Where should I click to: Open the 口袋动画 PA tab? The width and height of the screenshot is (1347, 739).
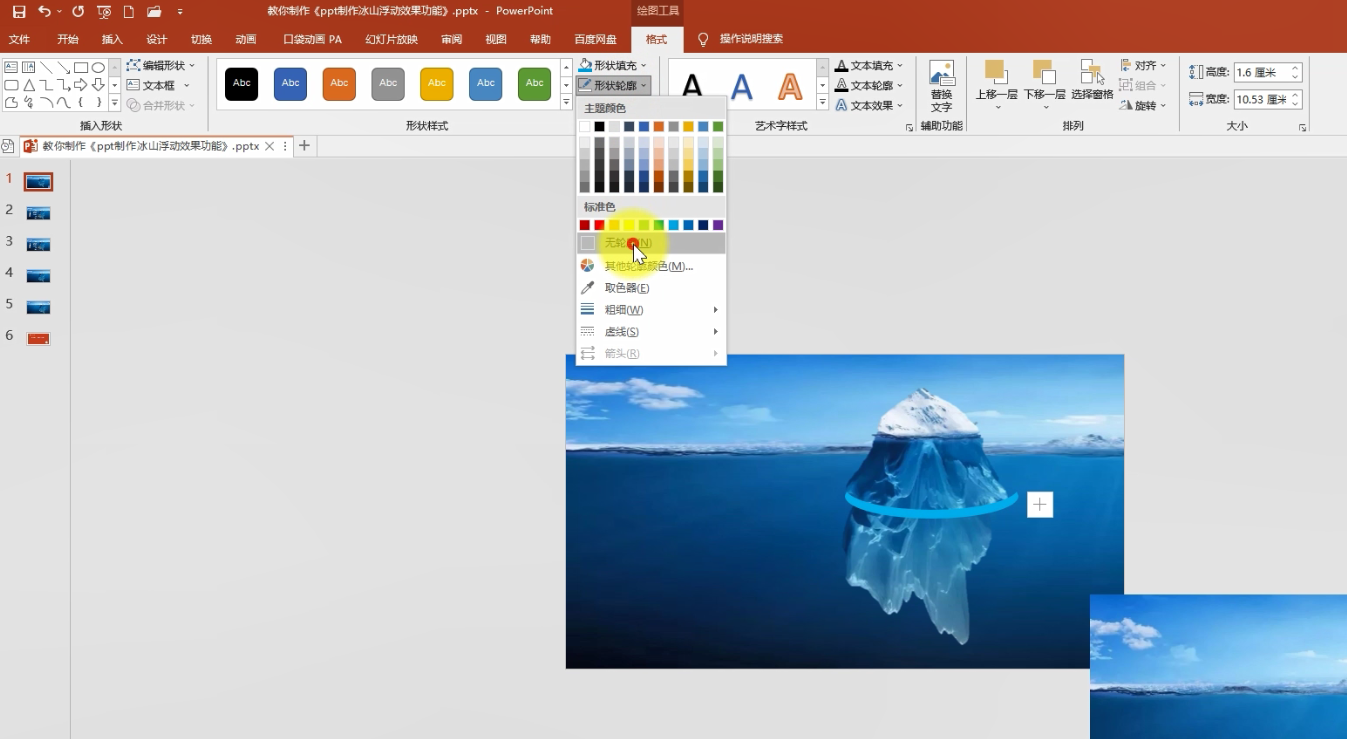pyautogui.click(x=313, y=39)
